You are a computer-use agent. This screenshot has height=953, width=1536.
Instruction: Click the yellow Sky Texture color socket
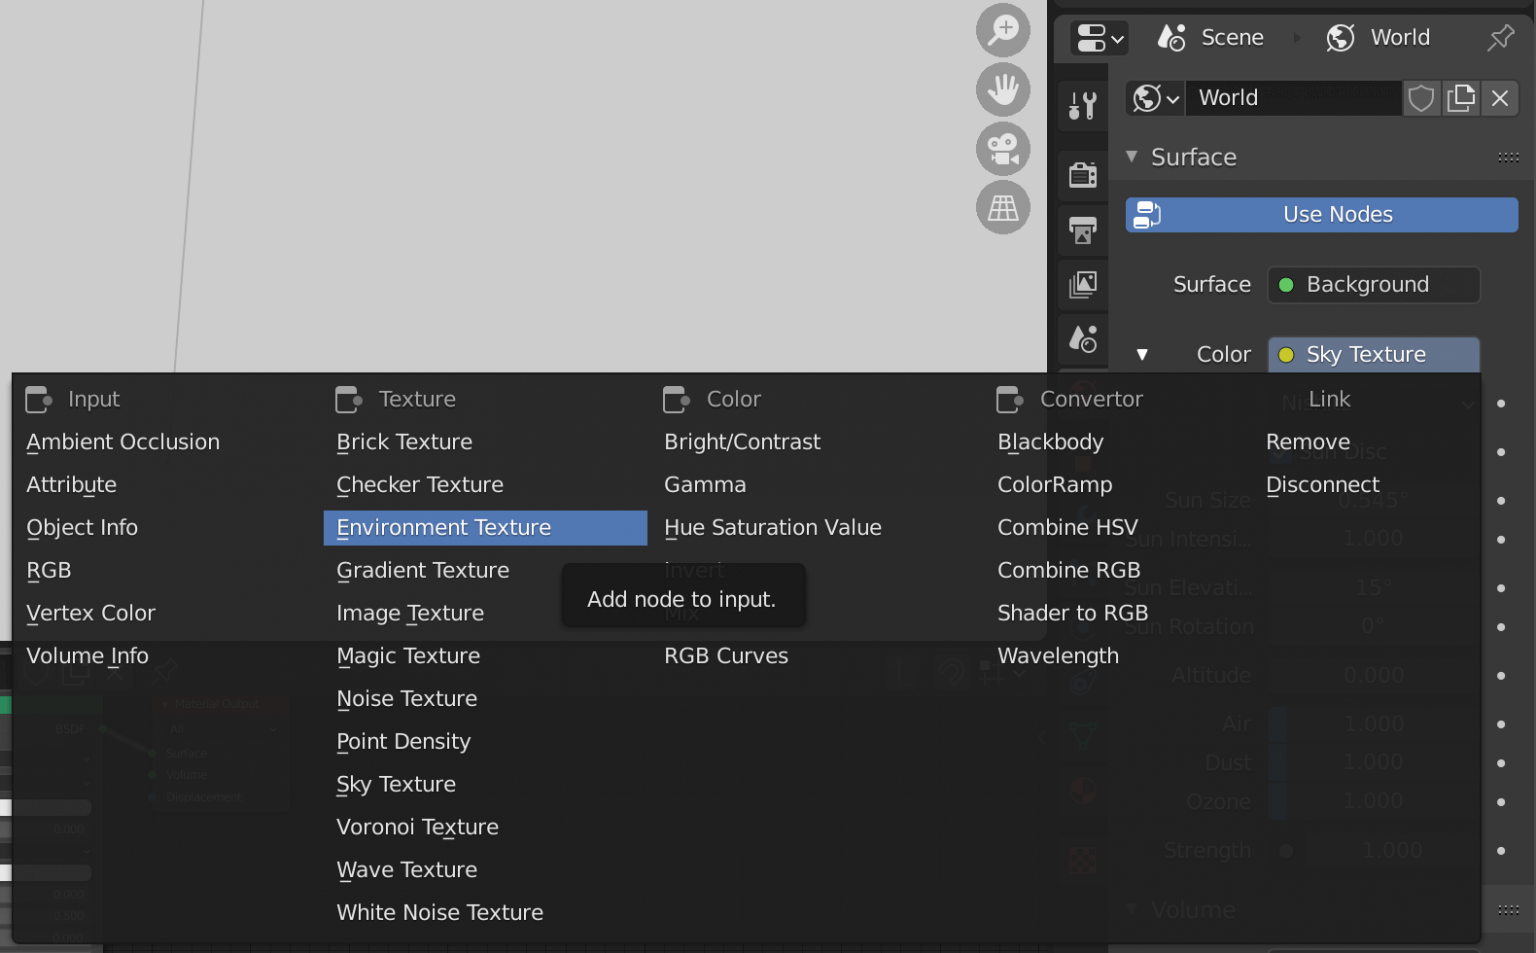point(1286,355)
